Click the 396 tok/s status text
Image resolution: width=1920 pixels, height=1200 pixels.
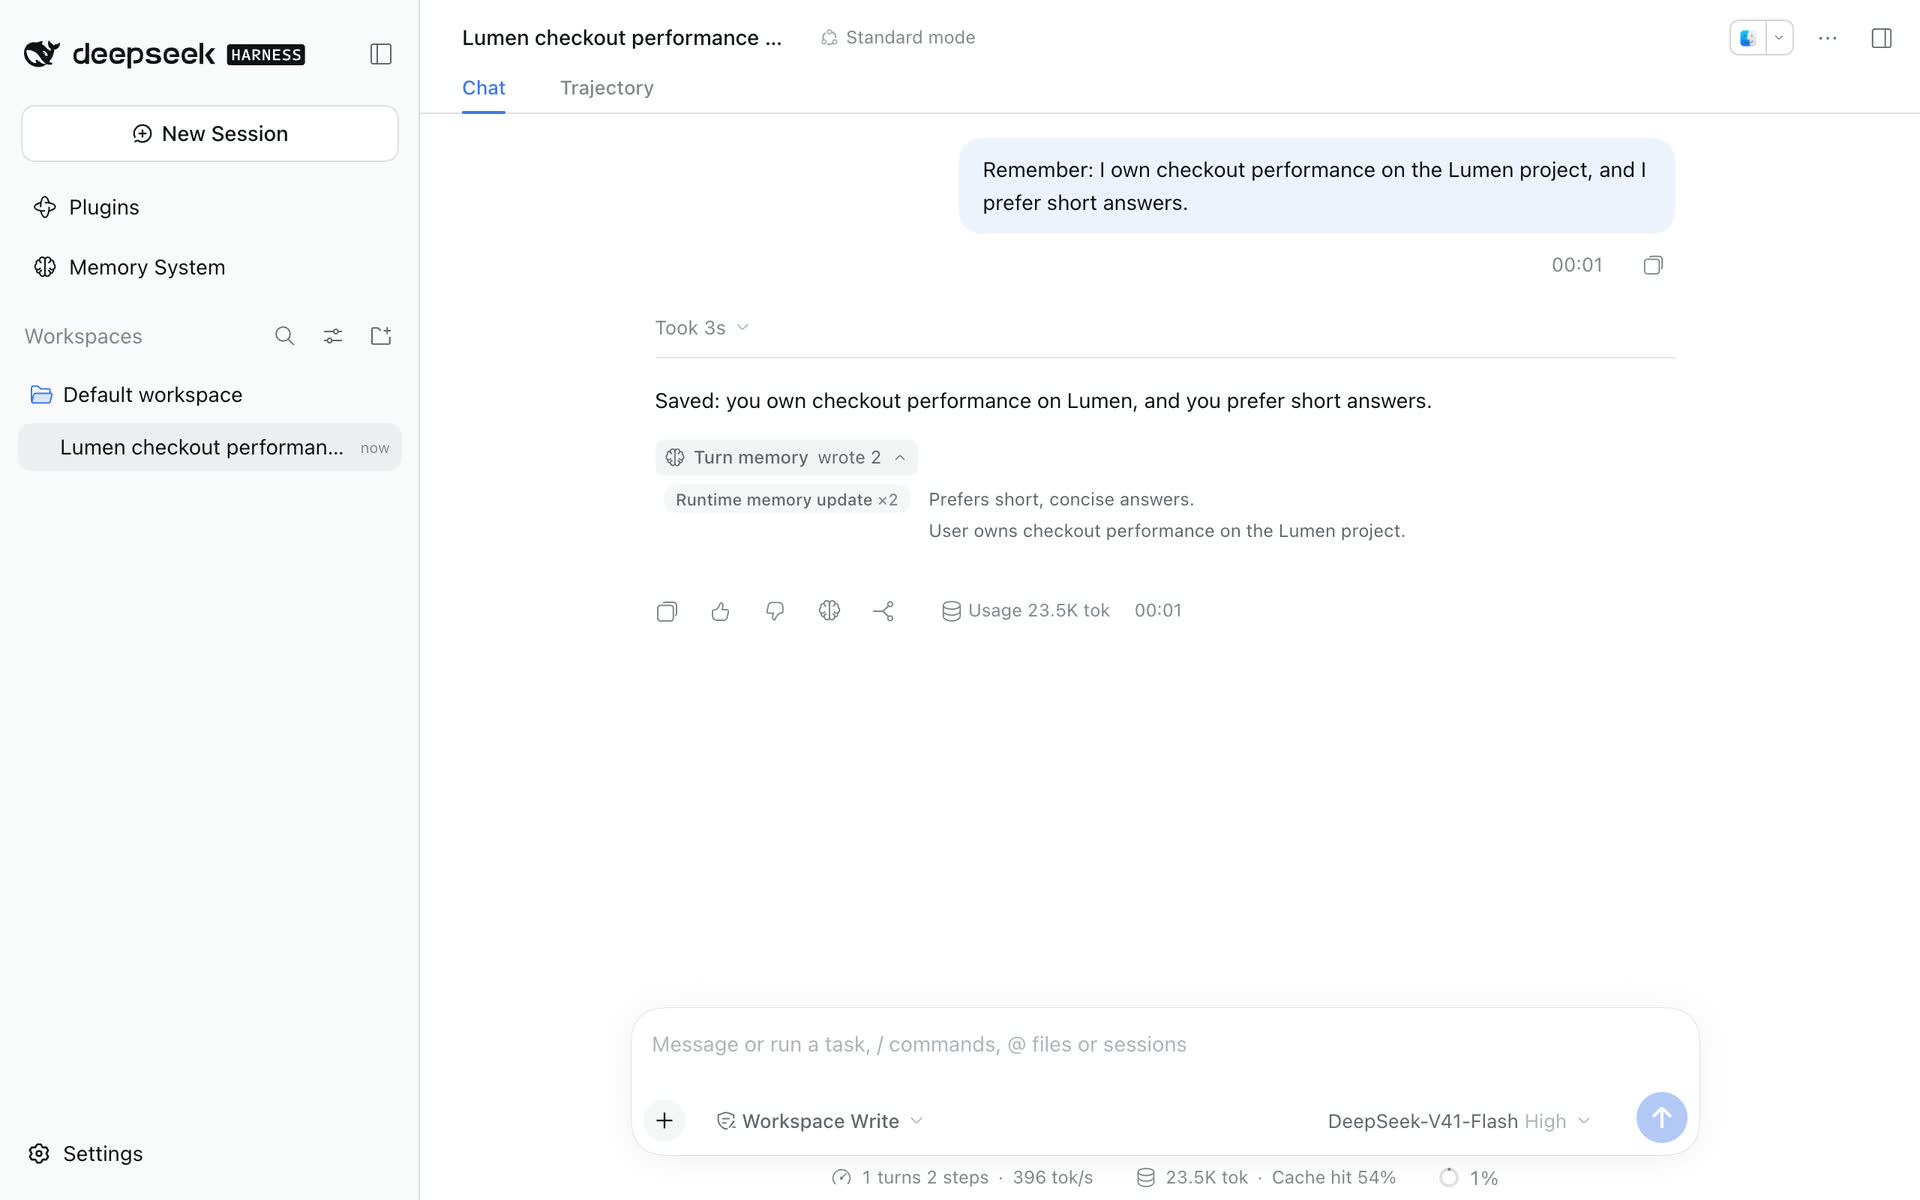pos(1052,1178)
